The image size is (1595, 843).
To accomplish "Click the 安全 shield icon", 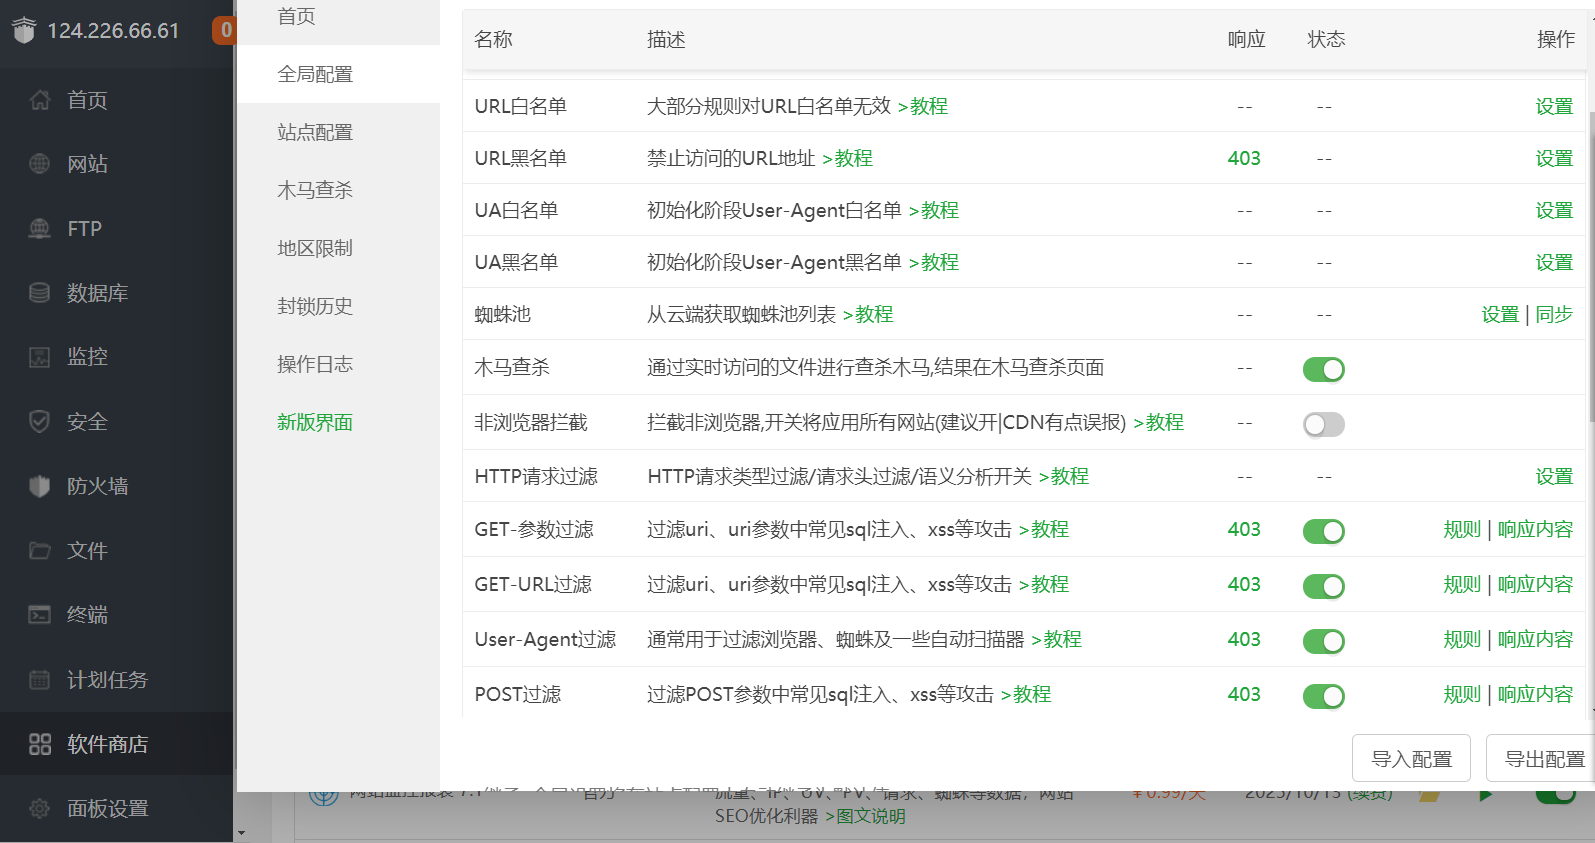I will (39, 422).
